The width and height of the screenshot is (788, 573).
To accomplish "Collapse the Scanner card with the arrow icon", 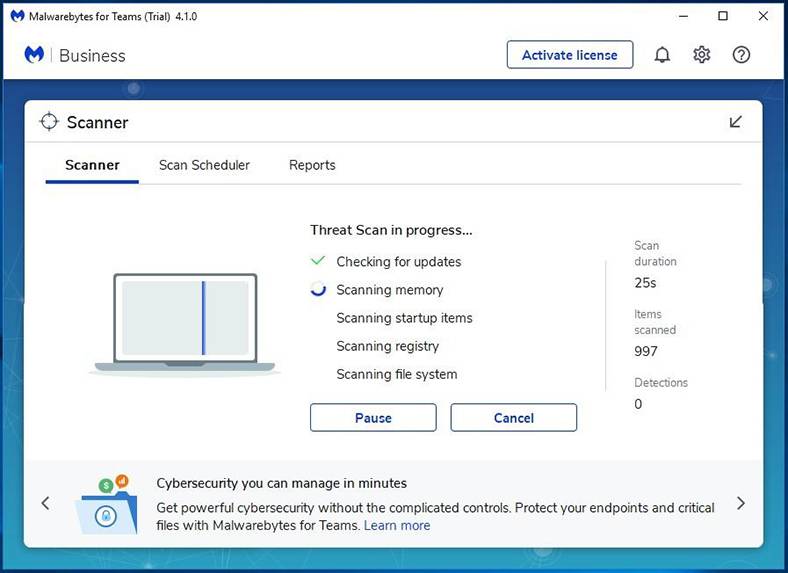I will pyautogui.click(x=735, y=122).
